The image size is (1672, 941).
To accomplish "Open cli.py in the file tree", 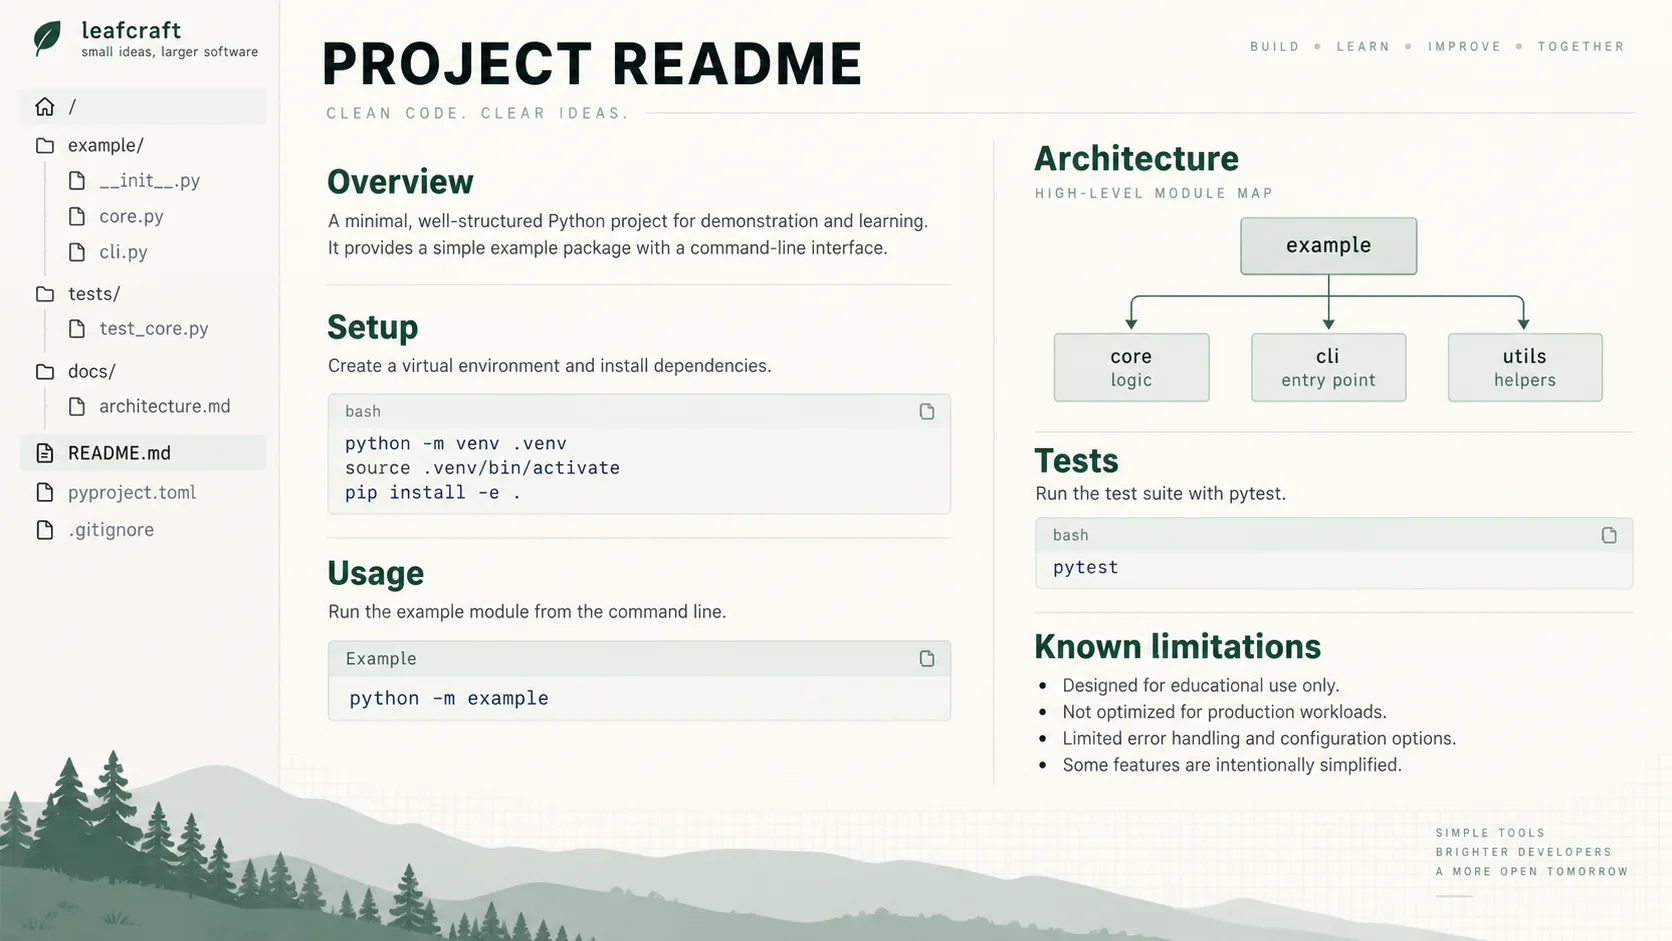I will click(123, 252).
